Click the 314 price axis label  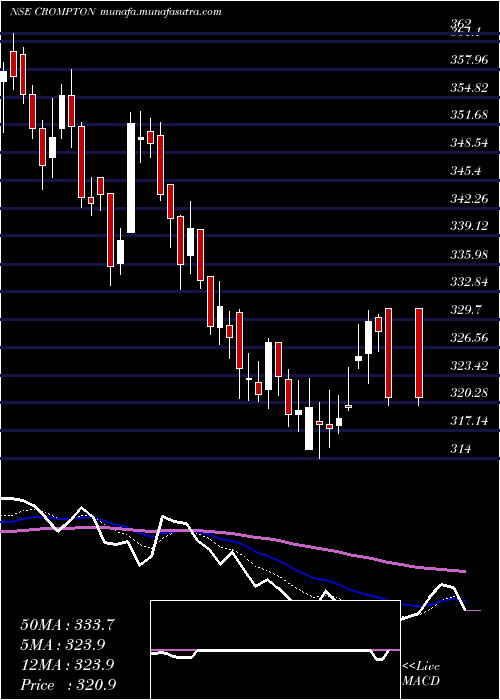click(x=460, y=449)
